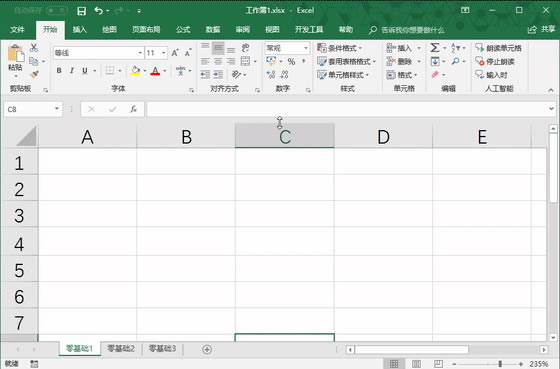
Task: Open the font name dropdown
Action: pos(140,53)
